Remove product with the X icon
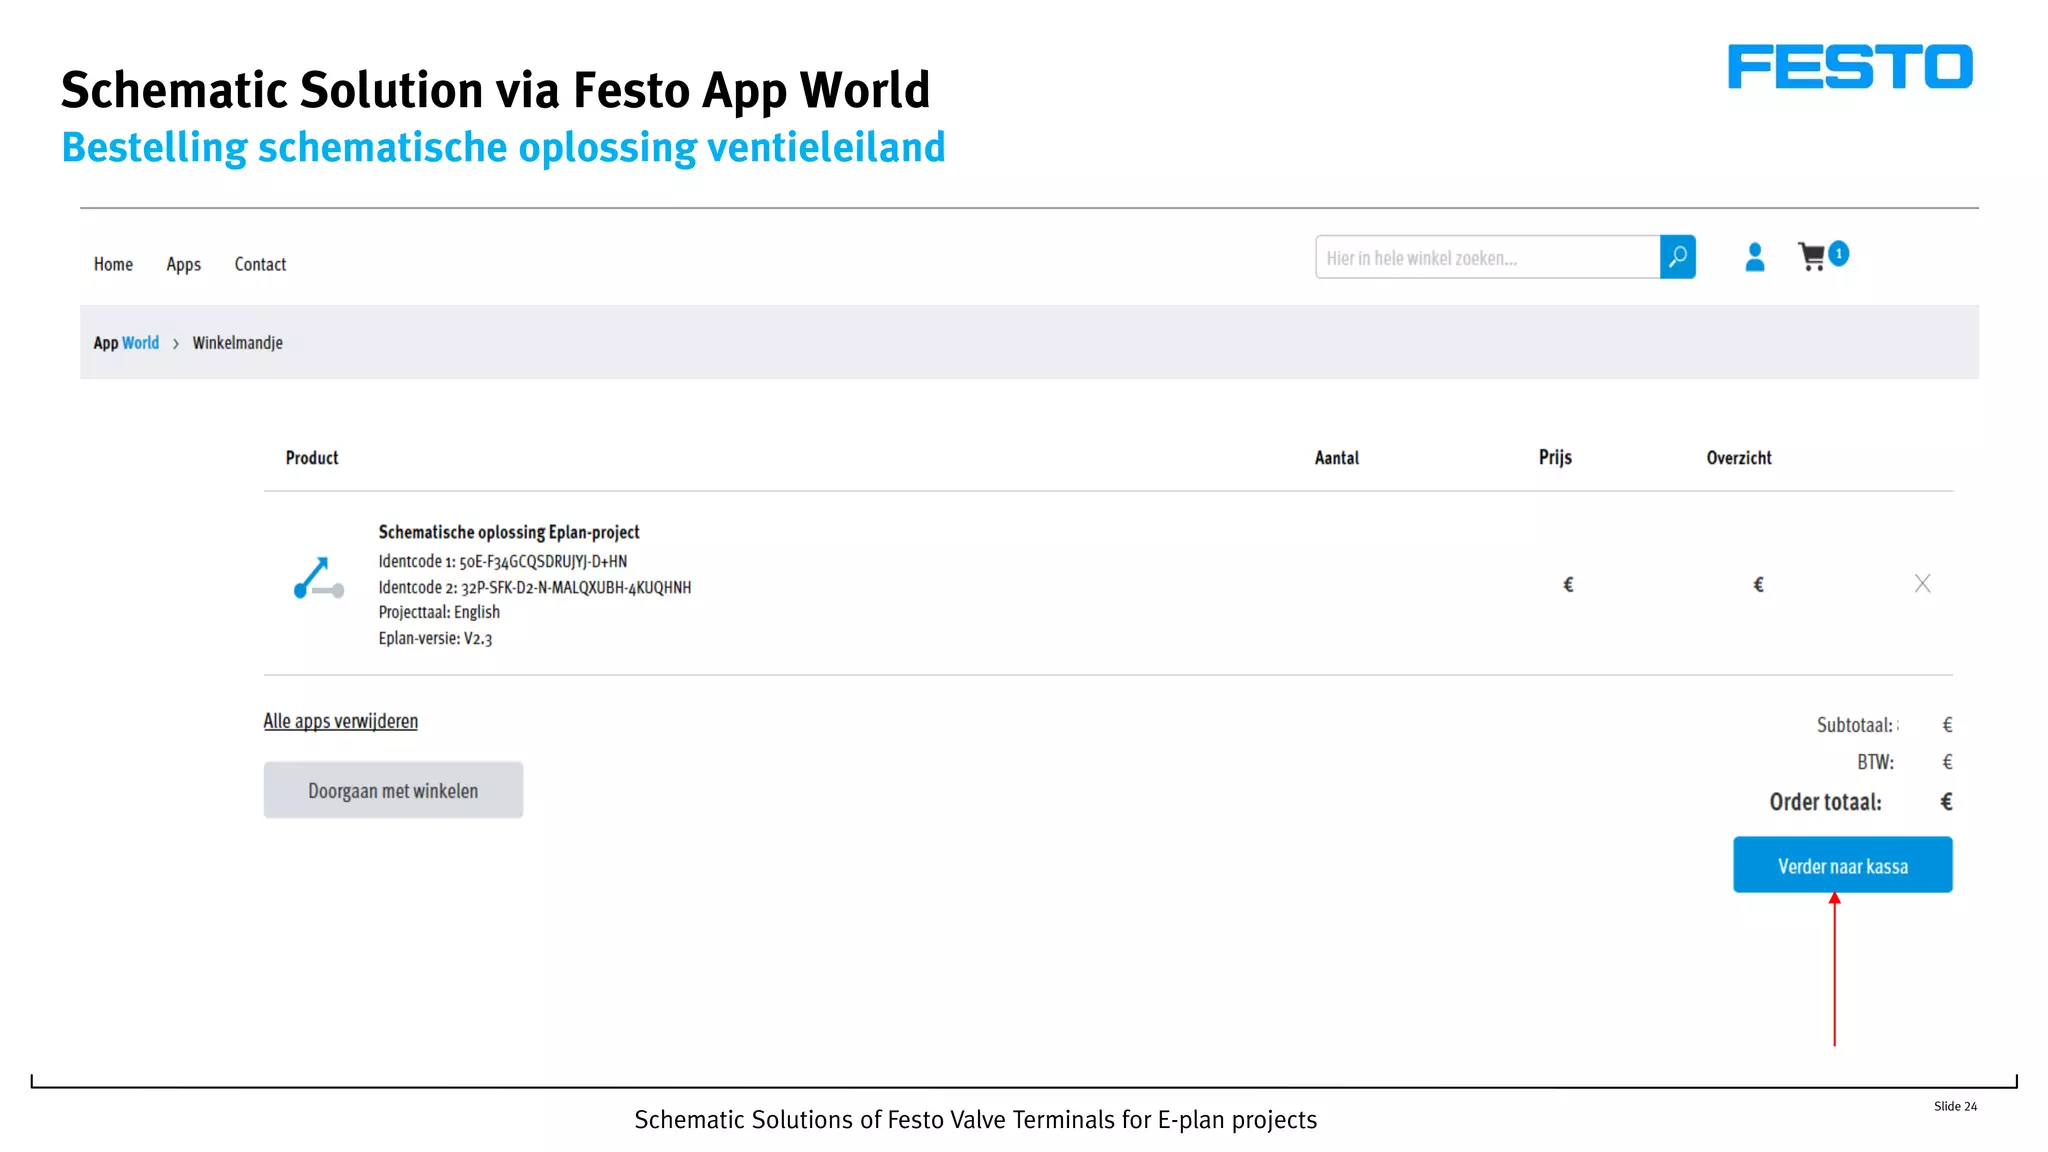Viewport: 2048px width, 1152px height. tap(1921, 584)
